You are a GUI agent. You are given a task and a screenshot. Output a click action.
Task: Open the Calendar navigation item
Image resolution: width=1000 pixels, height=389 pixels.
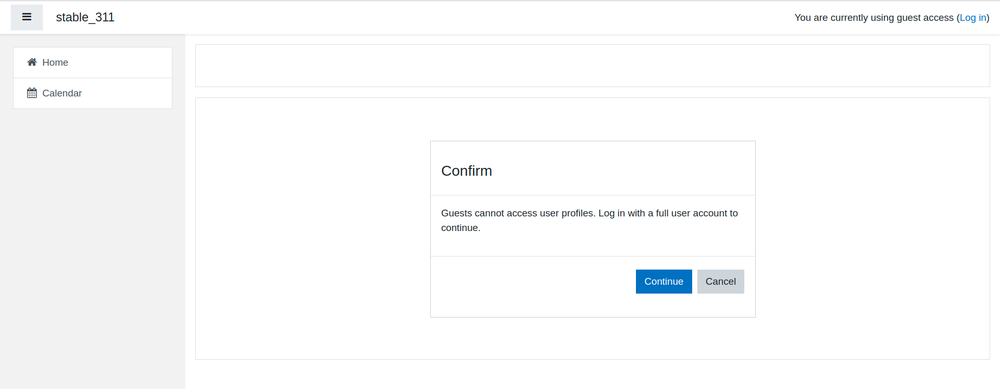[92, 93]
